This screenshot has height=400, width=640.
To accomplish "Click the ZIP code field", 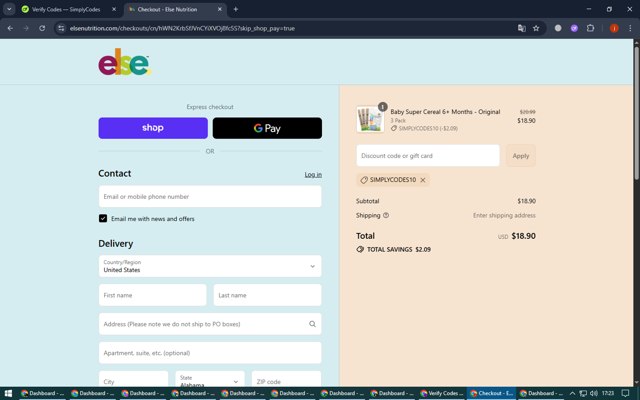I will [287, 379].
